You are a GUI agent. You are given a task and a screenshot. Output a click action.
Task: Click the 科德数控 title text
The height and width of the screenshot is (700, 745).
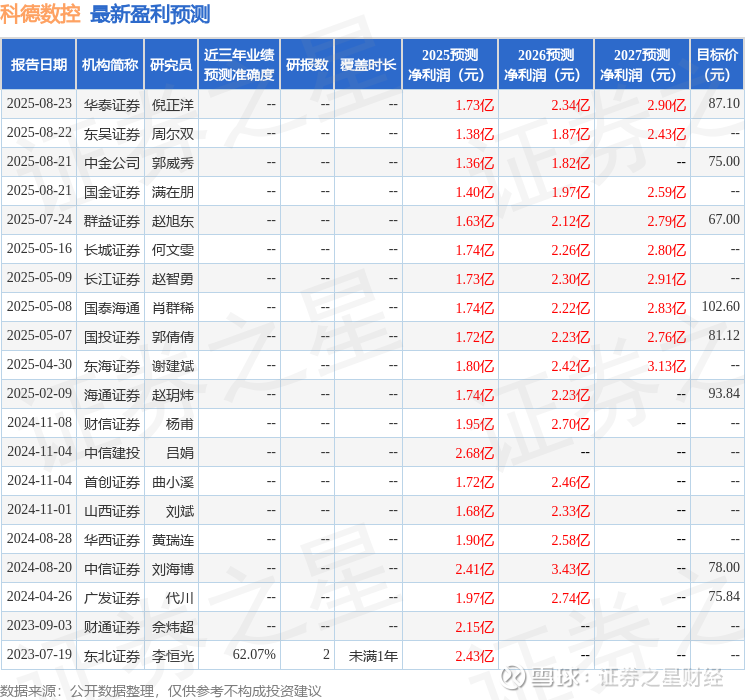pyautogui.click(x=40, y=14)
